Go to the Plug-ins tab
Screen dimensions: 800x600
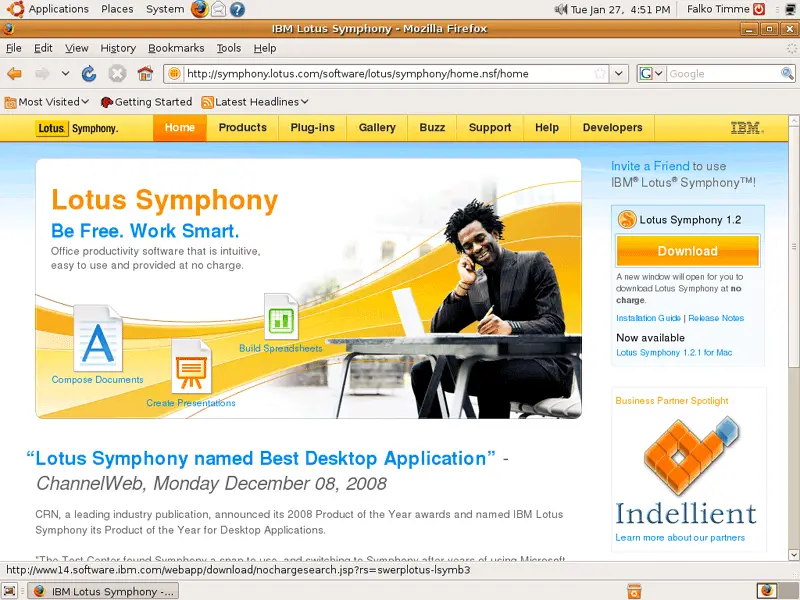(x=313, y=128)
